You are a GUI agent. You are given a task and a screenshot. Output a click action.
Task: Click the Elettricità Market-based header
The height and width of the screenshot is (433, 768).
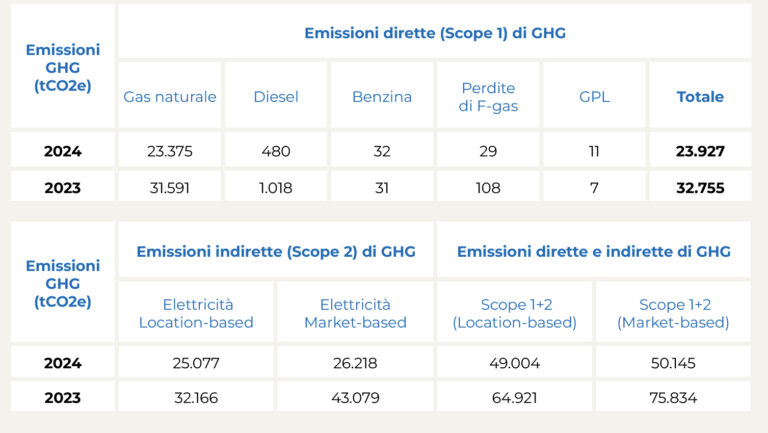pos(355,313)
